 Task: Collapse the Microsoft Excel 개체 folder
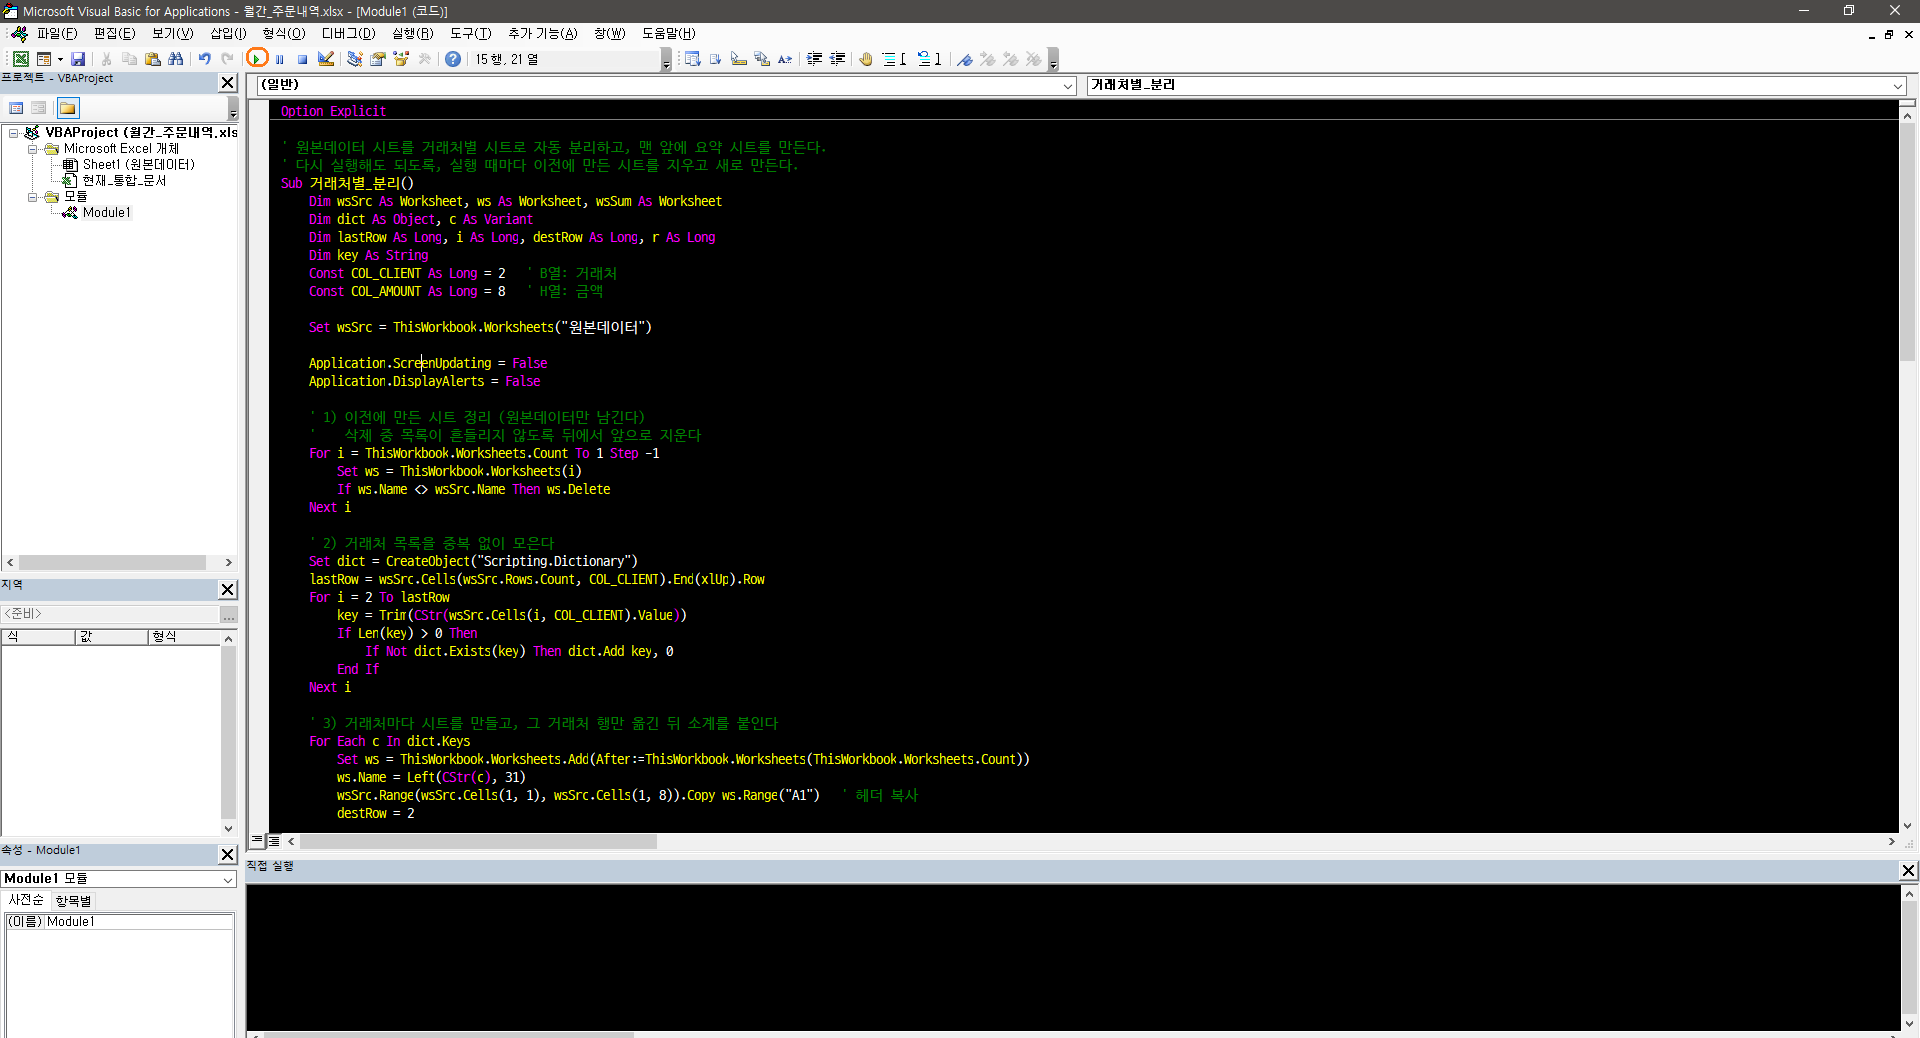coord(33,149)
